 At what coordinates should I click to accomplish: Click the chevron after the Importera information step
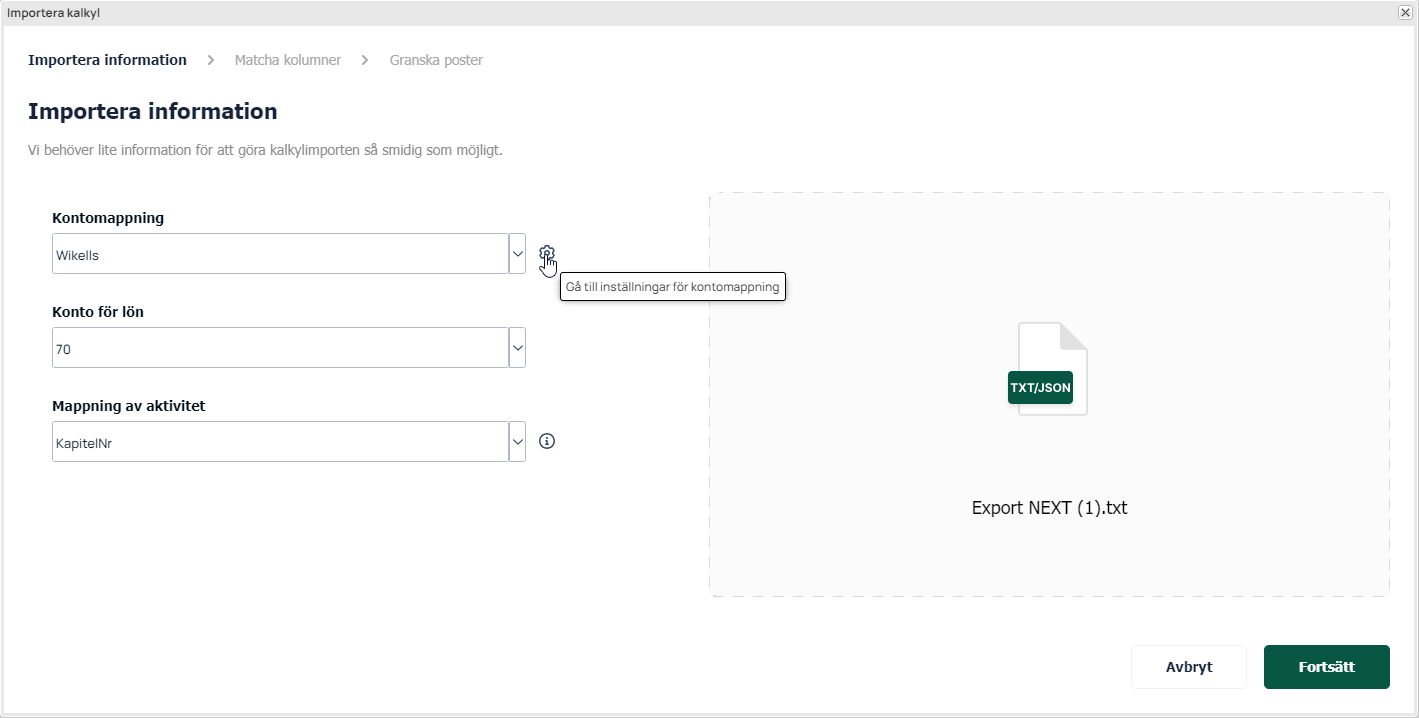pos(211,60)
